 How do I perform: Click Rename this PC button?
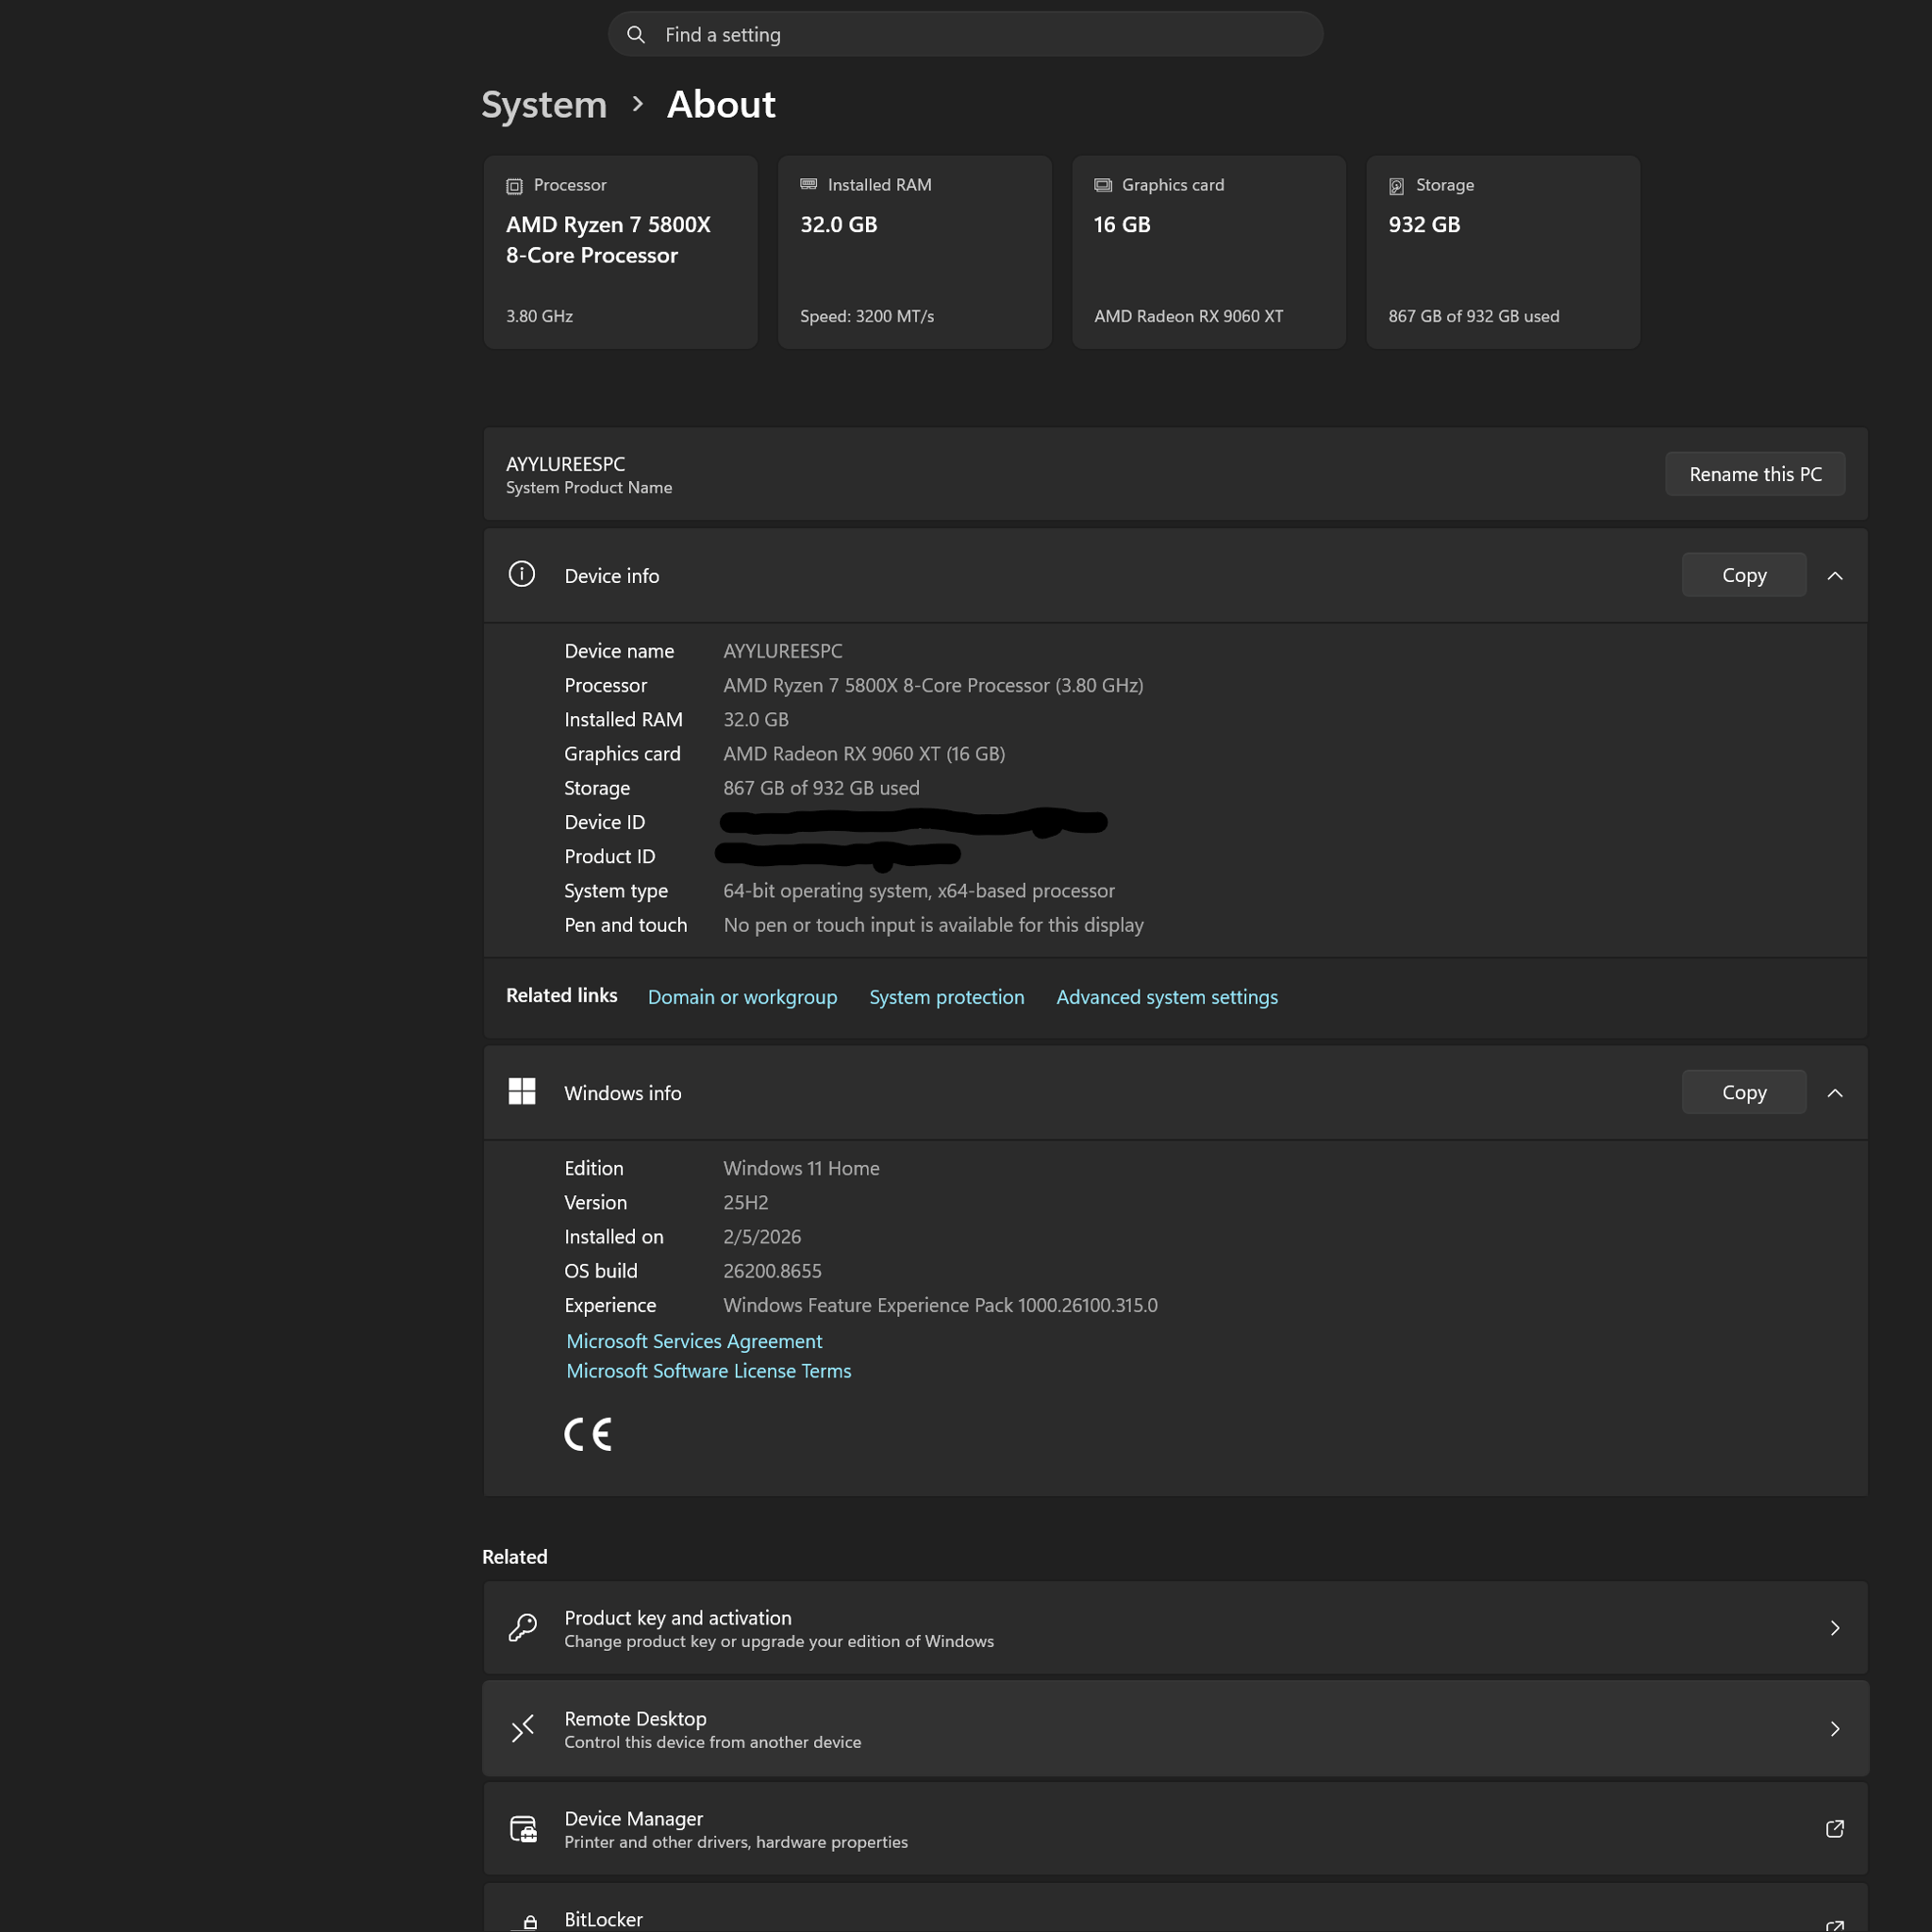tap(1755, 474)
